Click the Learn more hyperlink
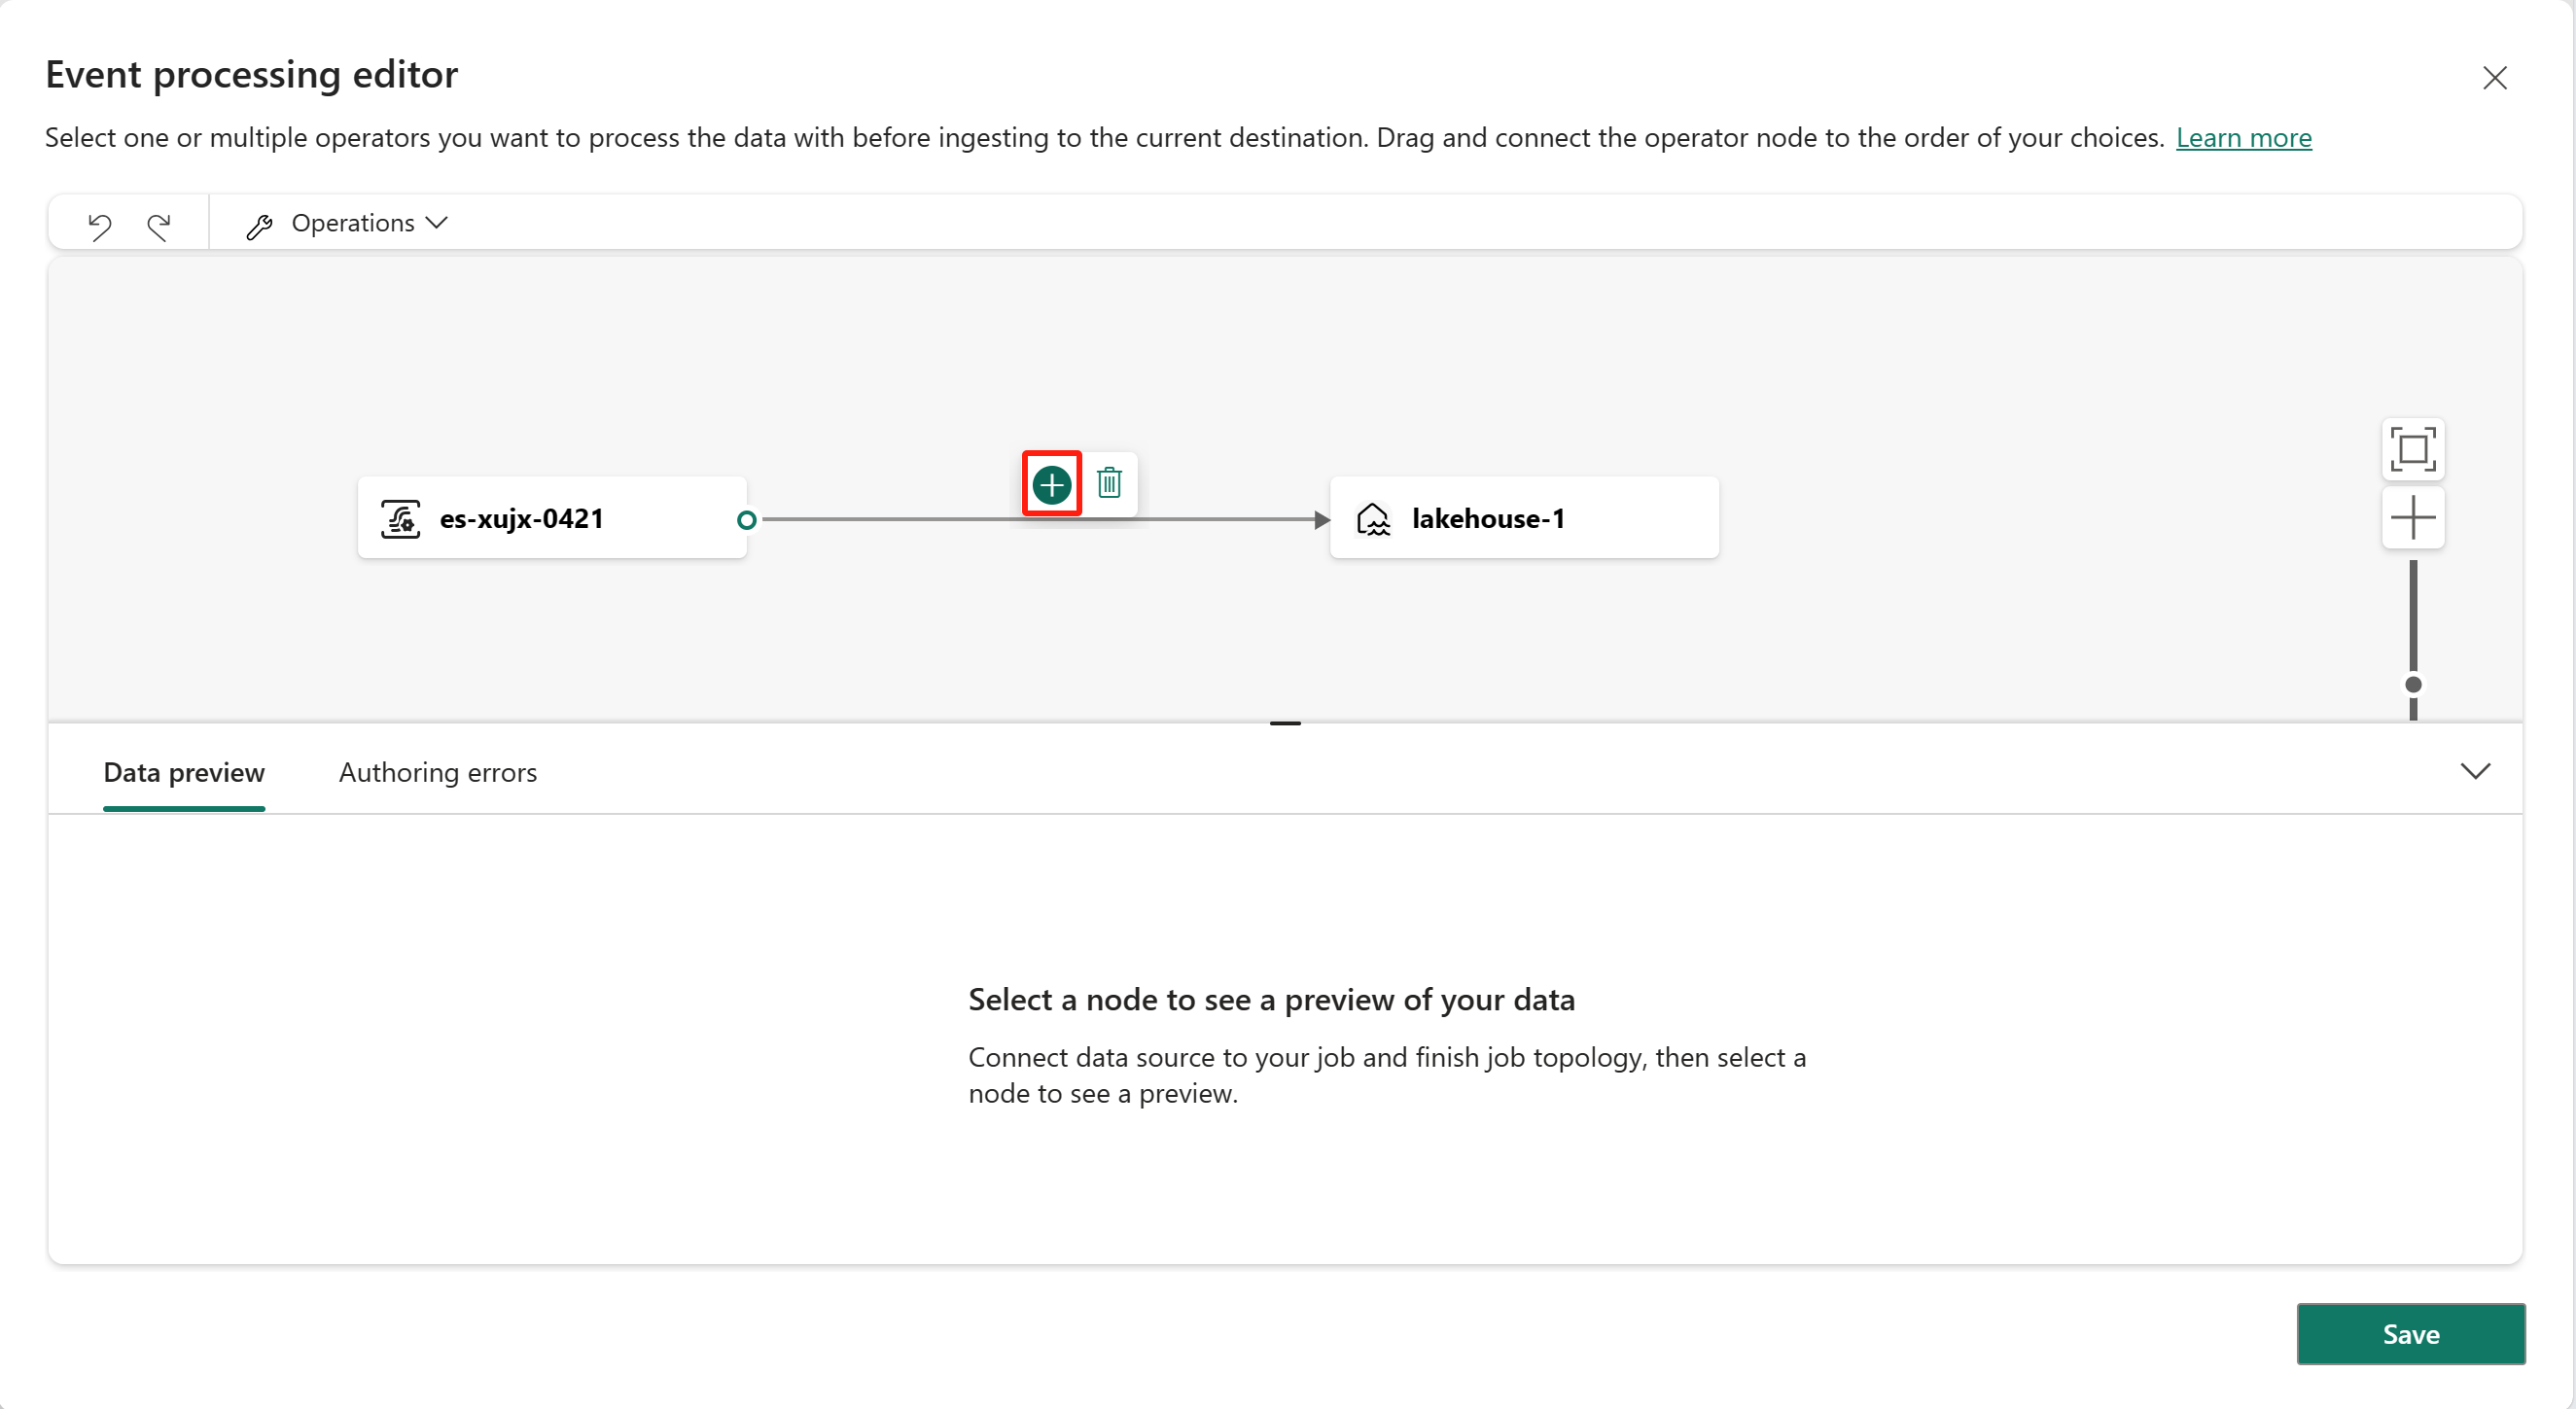Screen dimensions: 2576x1409 click(x=2244, y=137)
